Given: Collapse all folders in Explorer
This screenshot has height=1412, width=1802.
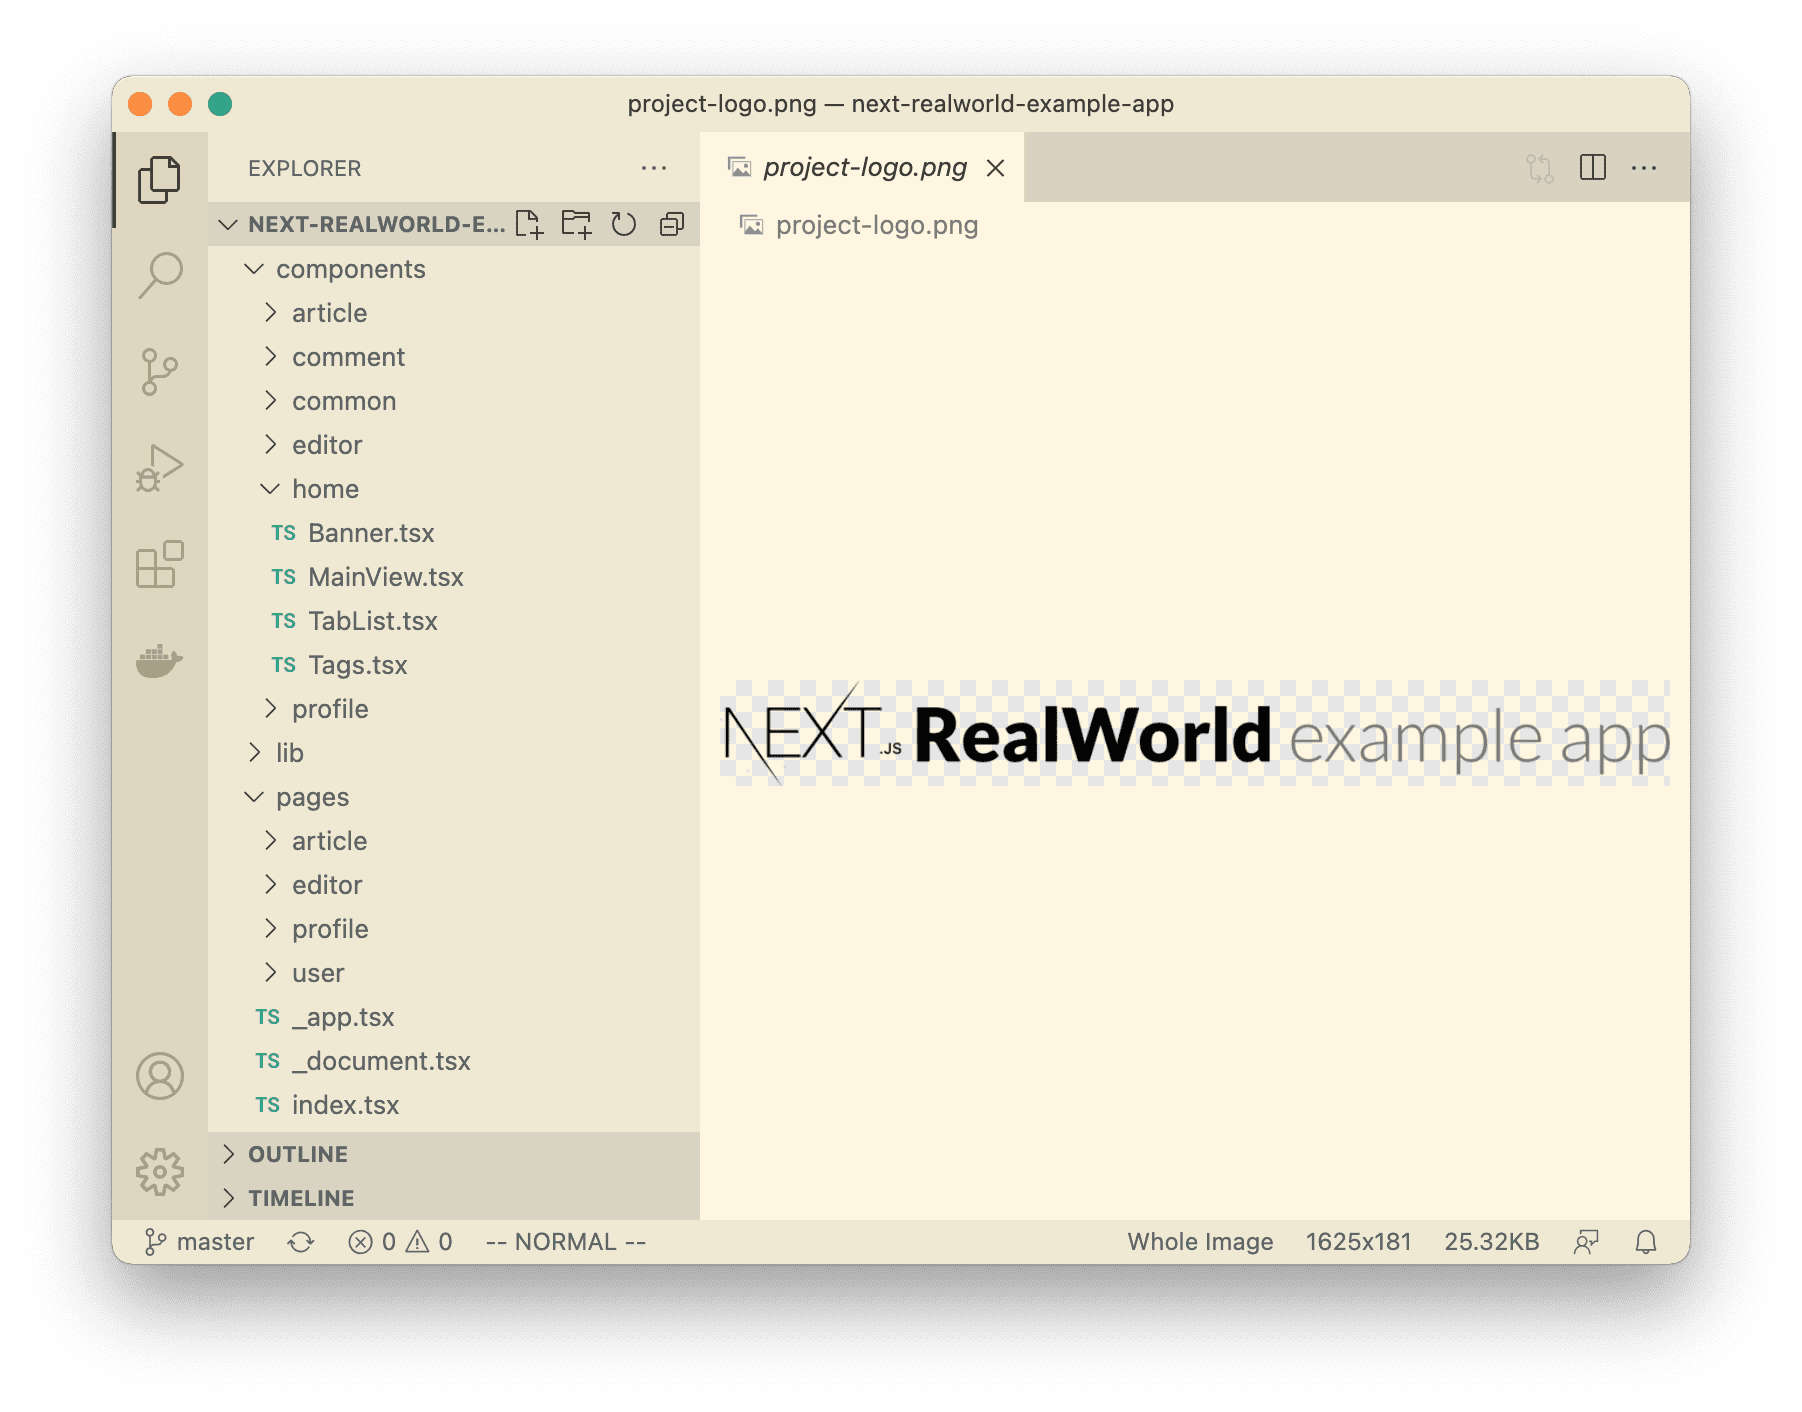Looking at the screenshot, I should tap(672, 224).
